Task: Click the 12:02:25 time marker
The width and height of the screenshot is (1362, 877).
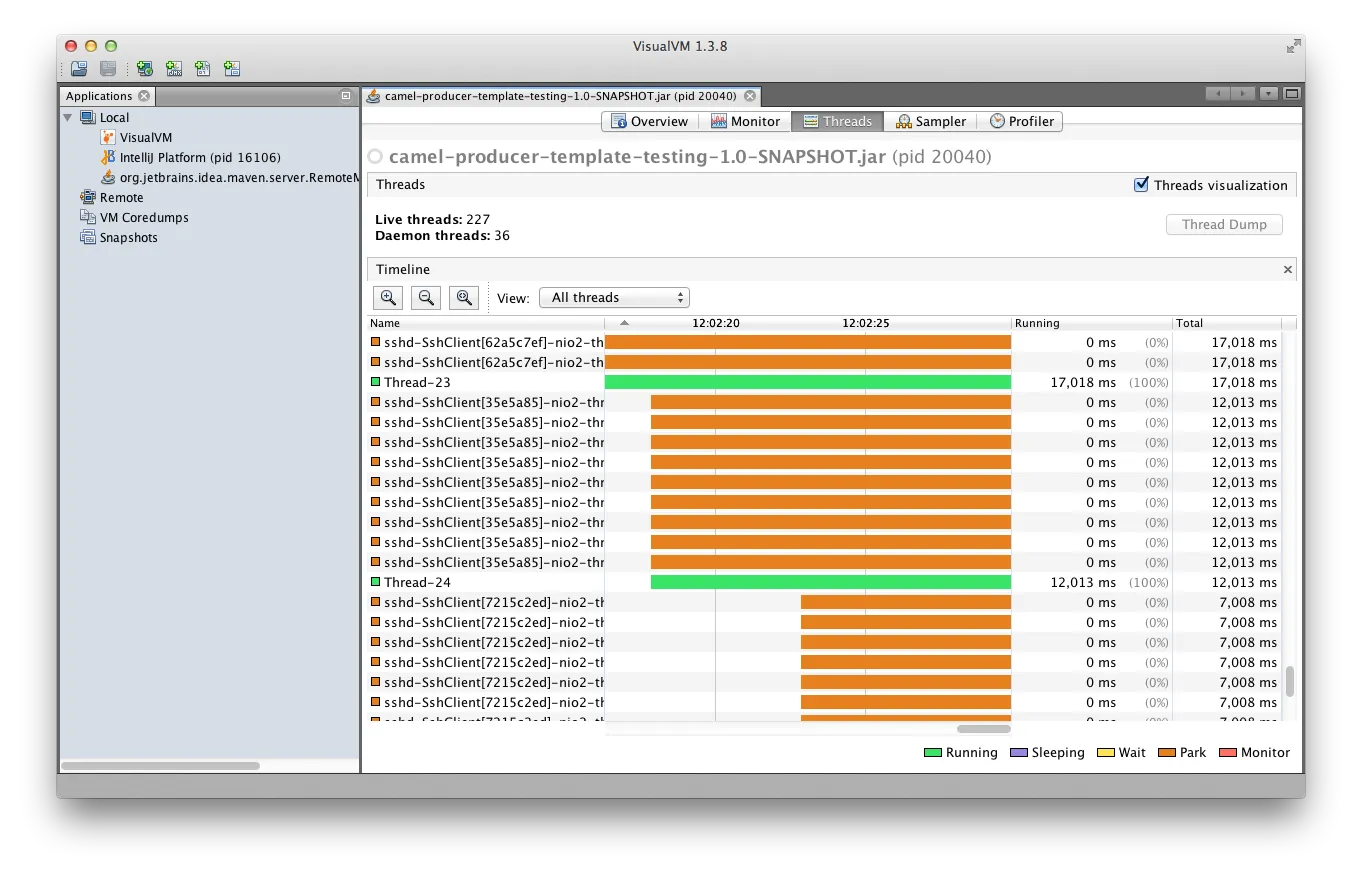Action: [866, 323]
